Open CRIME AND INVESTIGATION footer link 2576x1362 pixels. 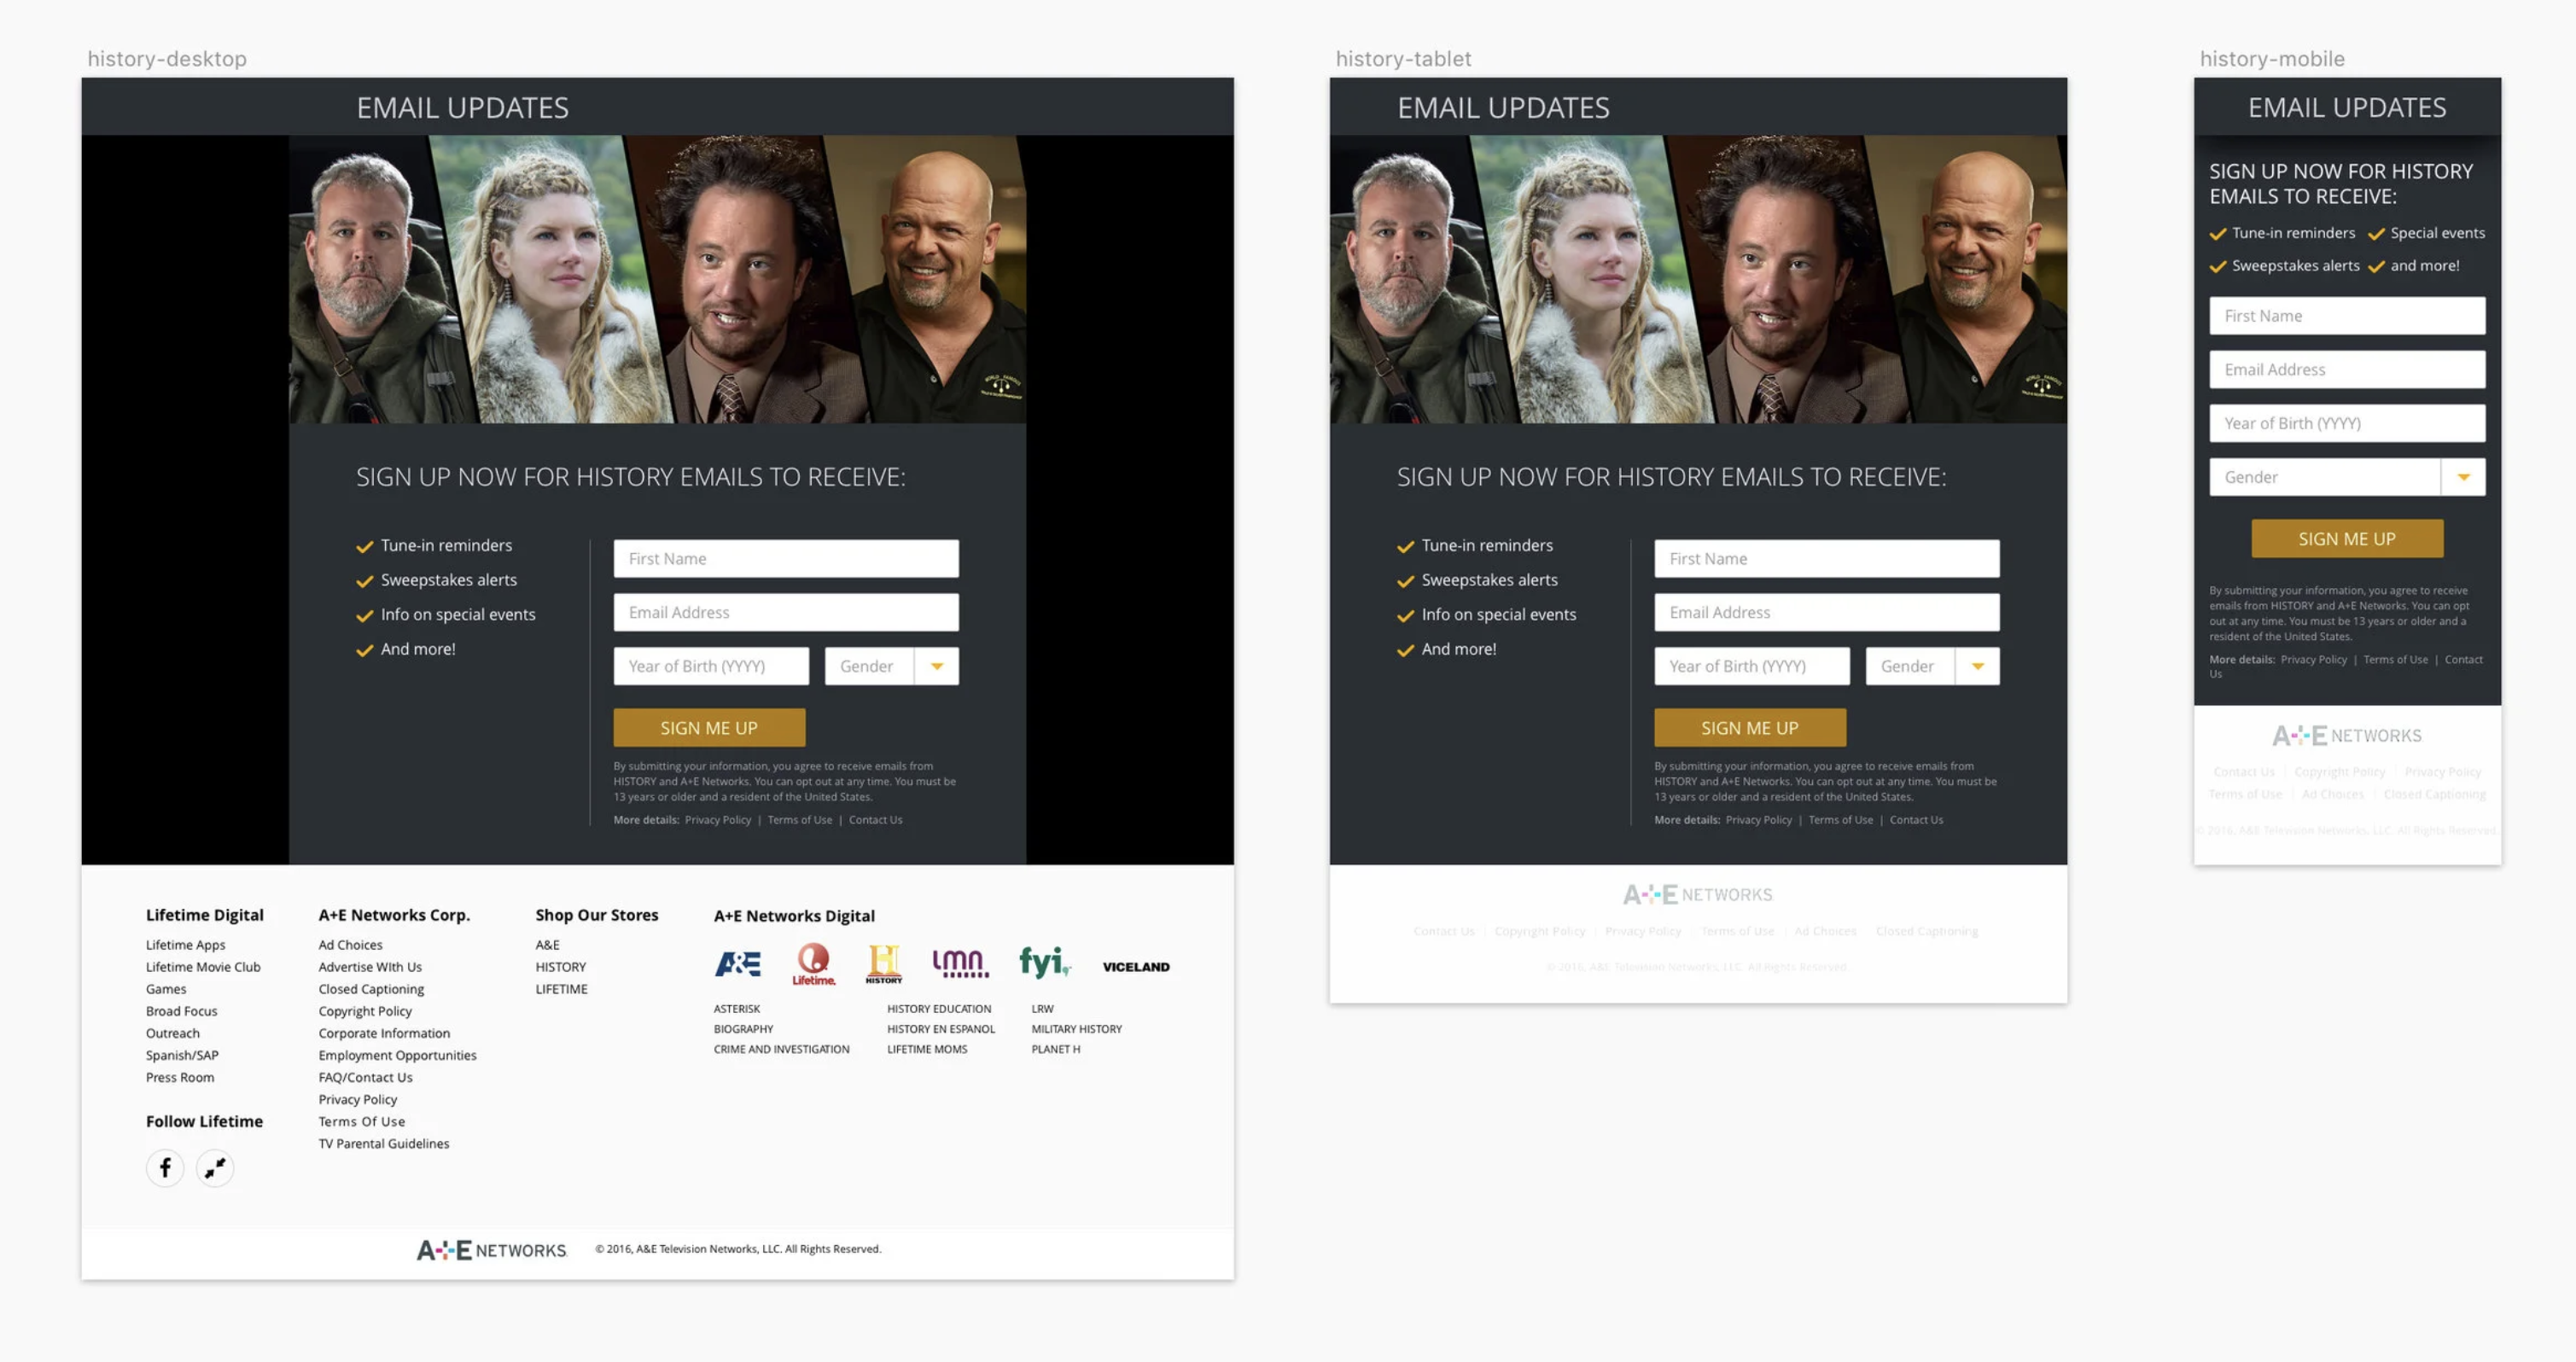782,1049
